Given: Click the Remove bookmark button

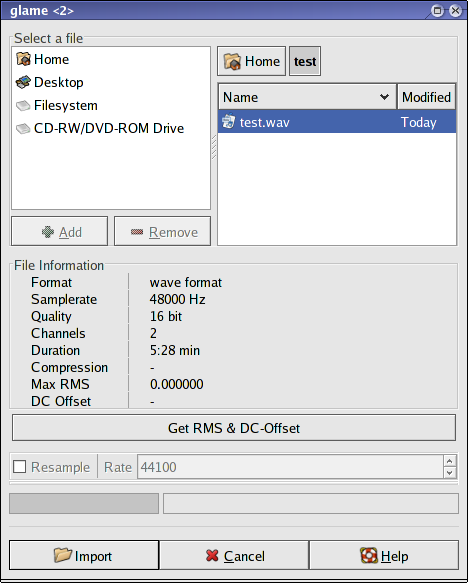Looking at the screenshot, I should coord(162,231).
